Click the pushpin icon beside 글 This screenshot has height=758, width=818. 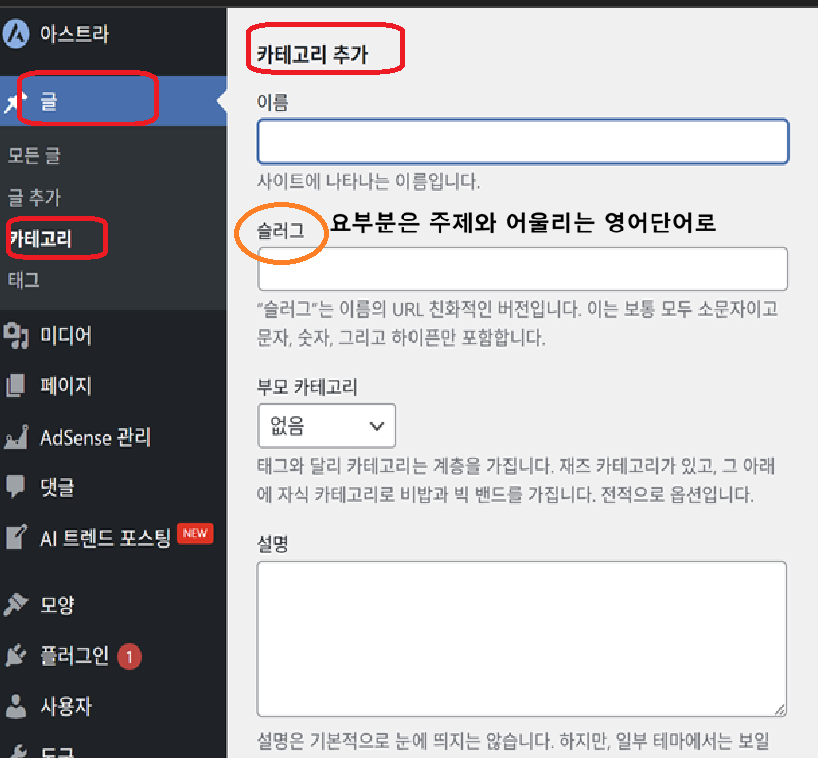point(14,101)
